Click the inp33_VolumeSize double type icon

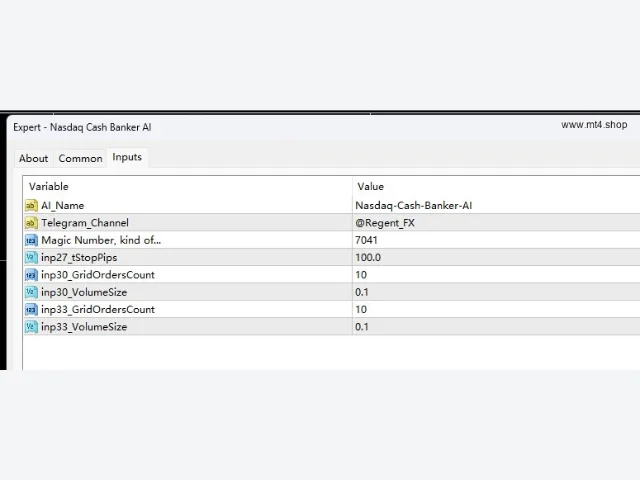[31, 327]
